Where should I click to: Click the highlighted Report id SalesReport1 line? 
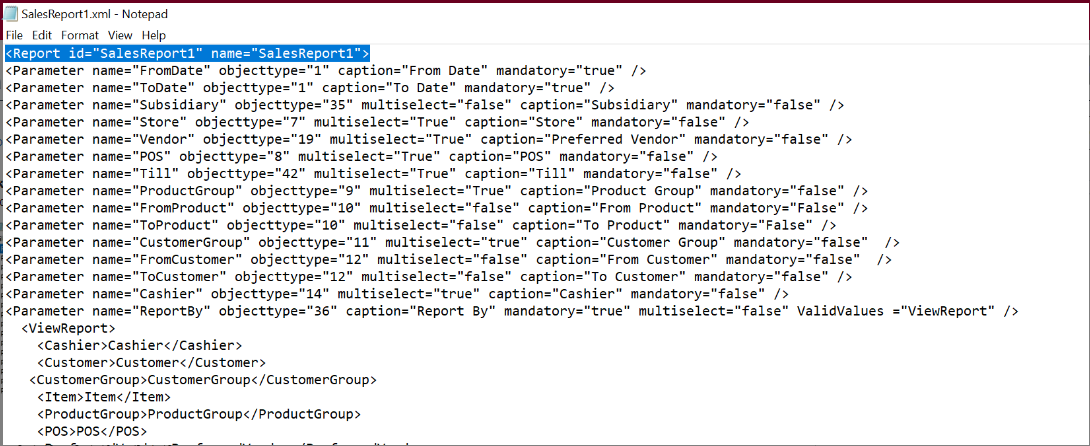pyautogui.click(x=187, y=53)
